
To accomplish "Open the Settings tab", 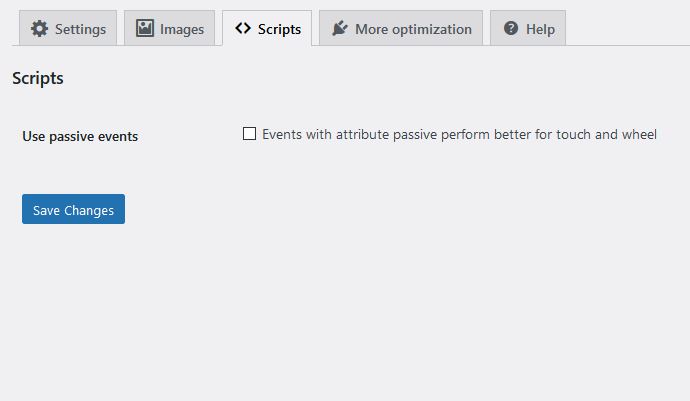I will tap(68, 28).
